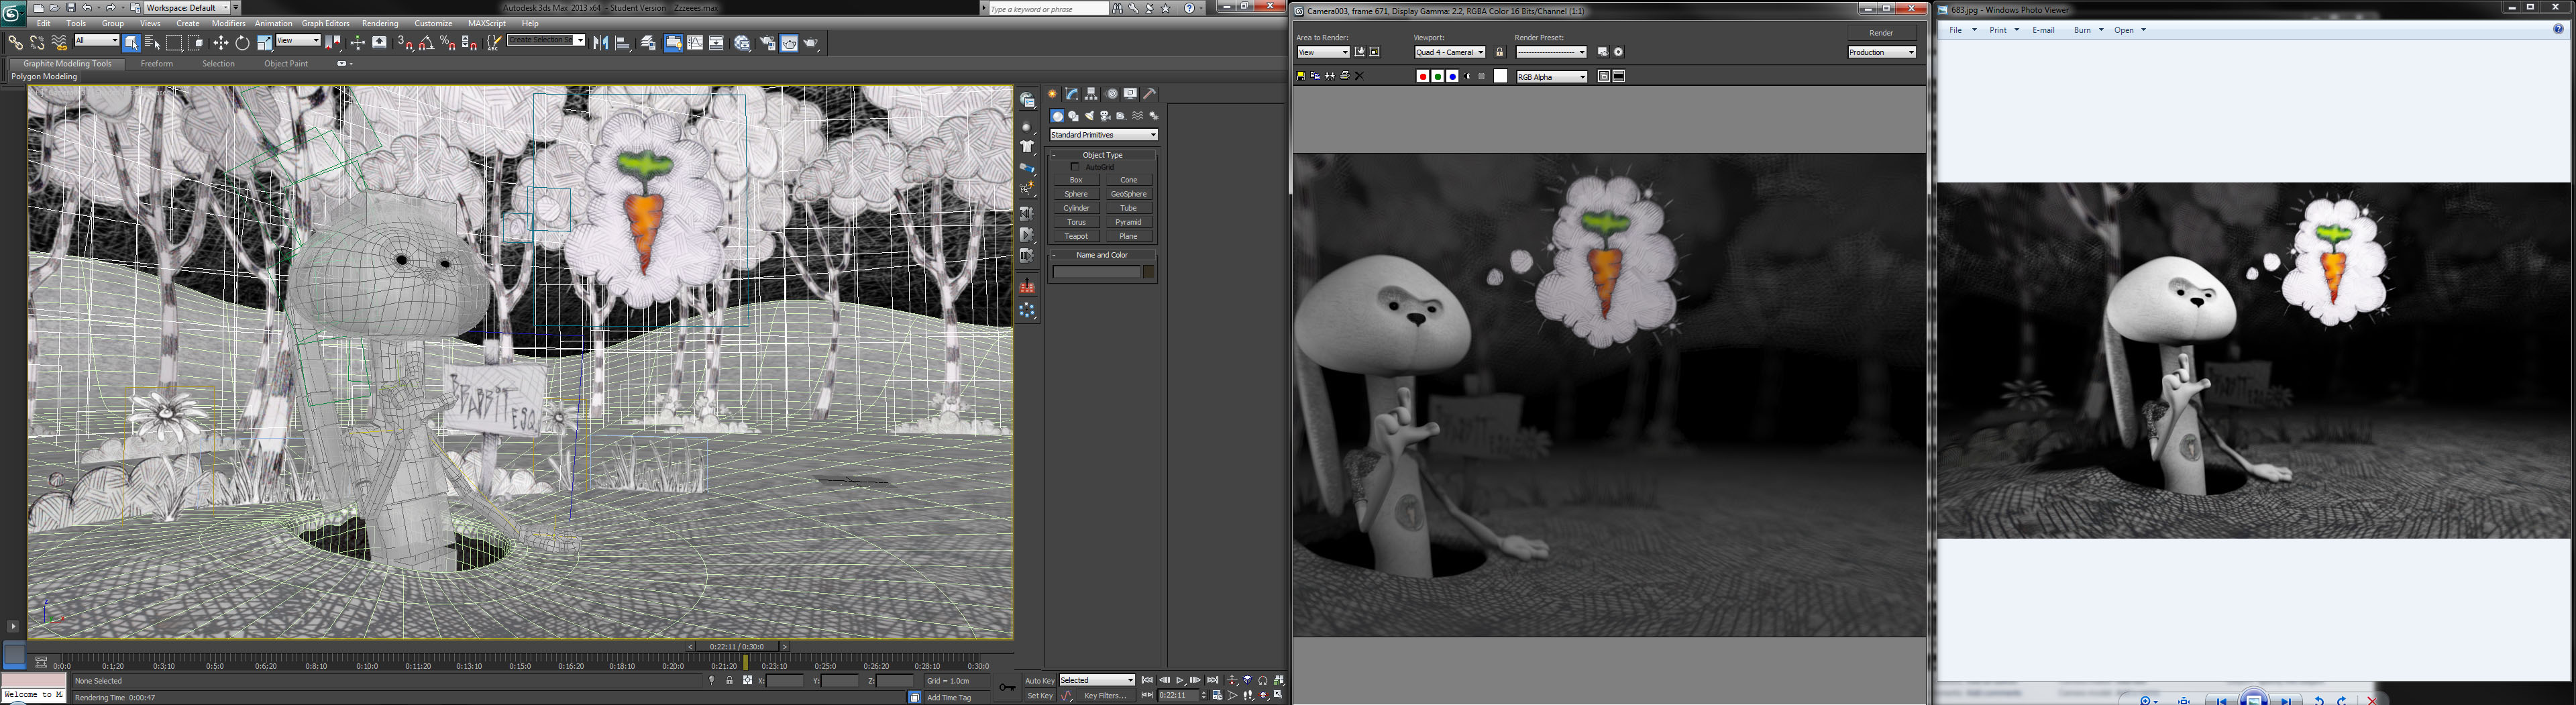Open the Rendering menu
2576x705 pixels.
[379, 23]
